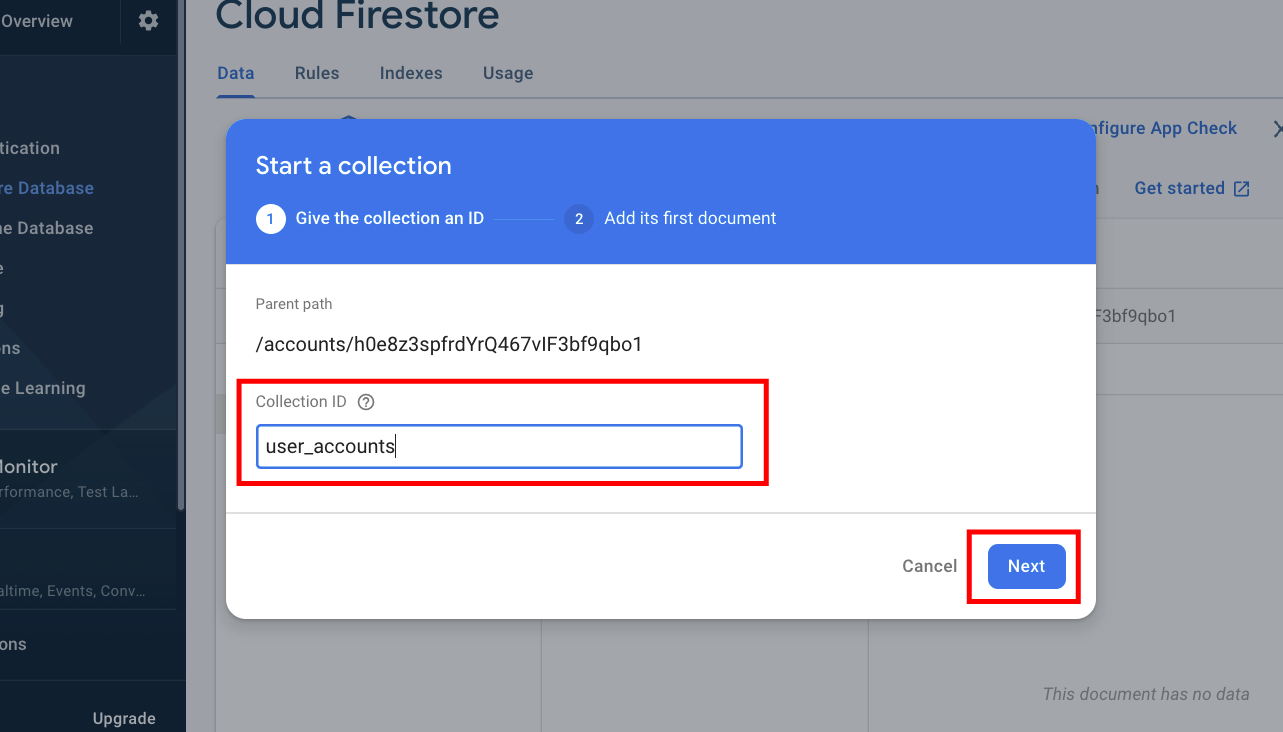Select the Data tab
The height and width of the screenshot is (732, 1283).
pyautogui.click(x=236, y=73)
